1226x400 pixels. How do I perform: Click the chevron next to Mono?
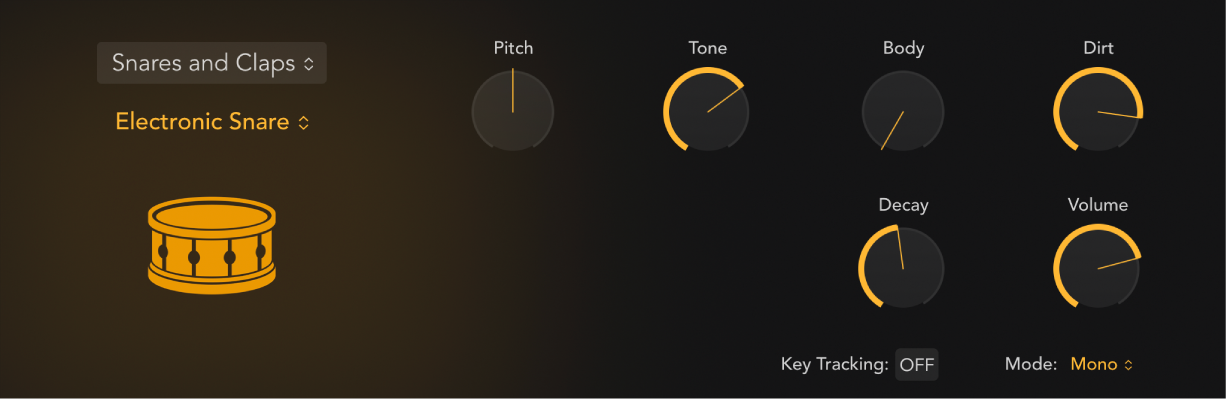click(x=1129, y=365)
